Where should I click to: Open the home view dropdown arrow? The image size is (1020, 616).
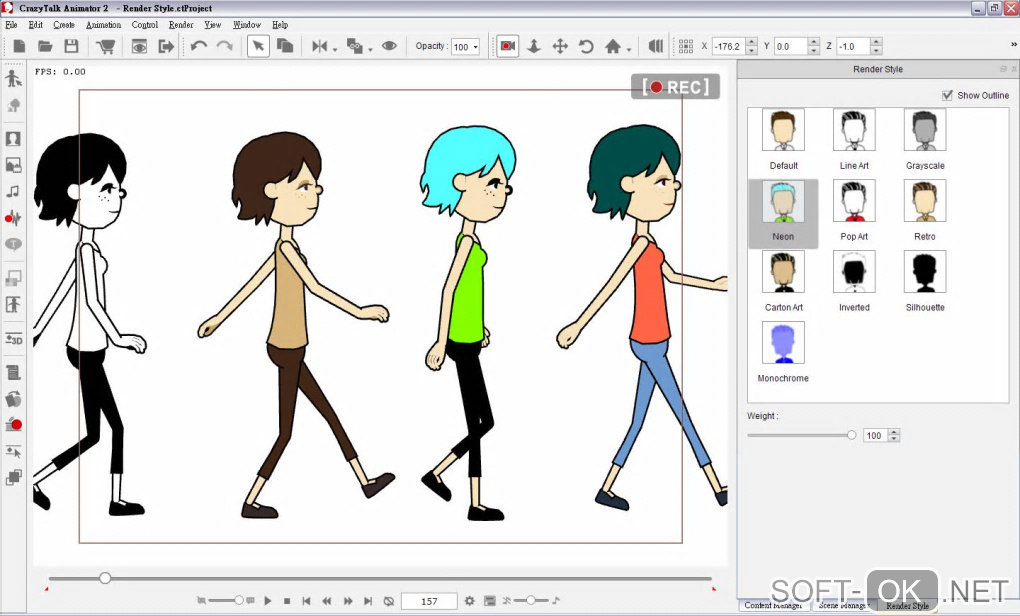pyautogui.click(x=629, y=48)
